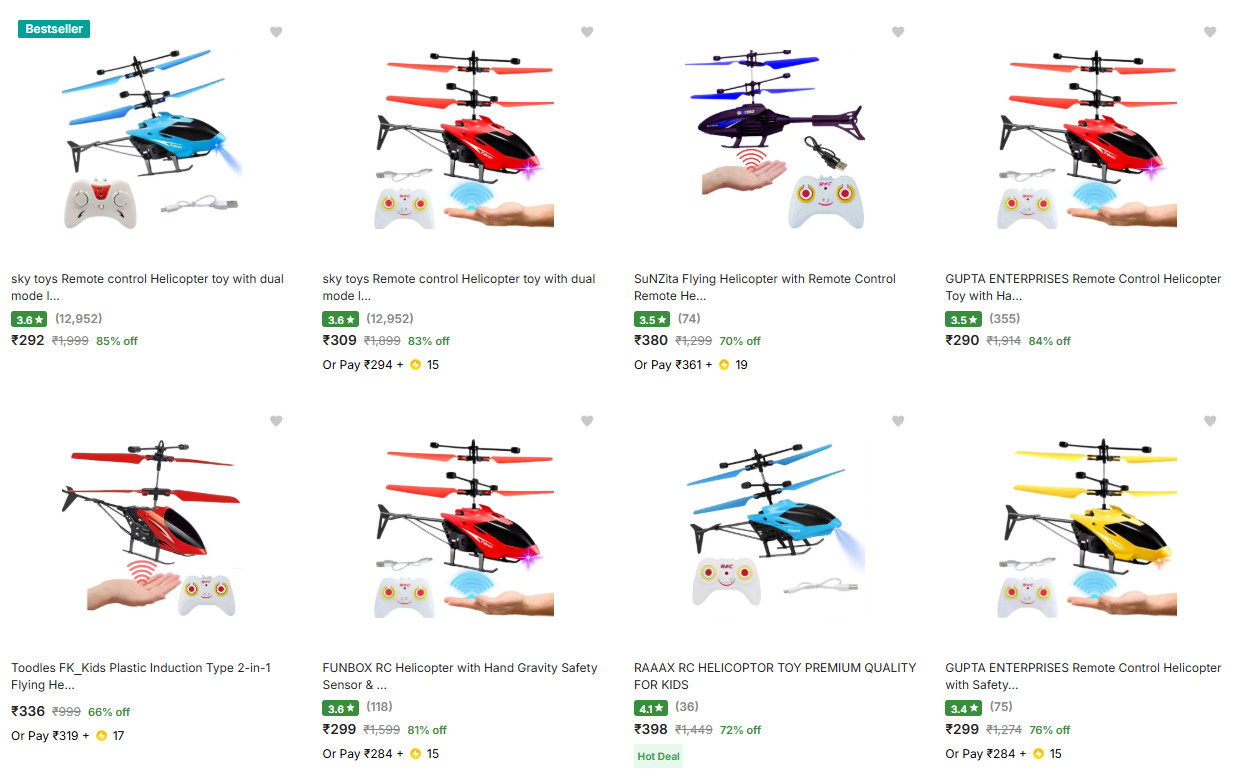This screenshot has width=1235, height=783.
Task: Click heart icon on ₹290 GUPTA ENTERPRISES helicopter
Action: (1210, 32)
